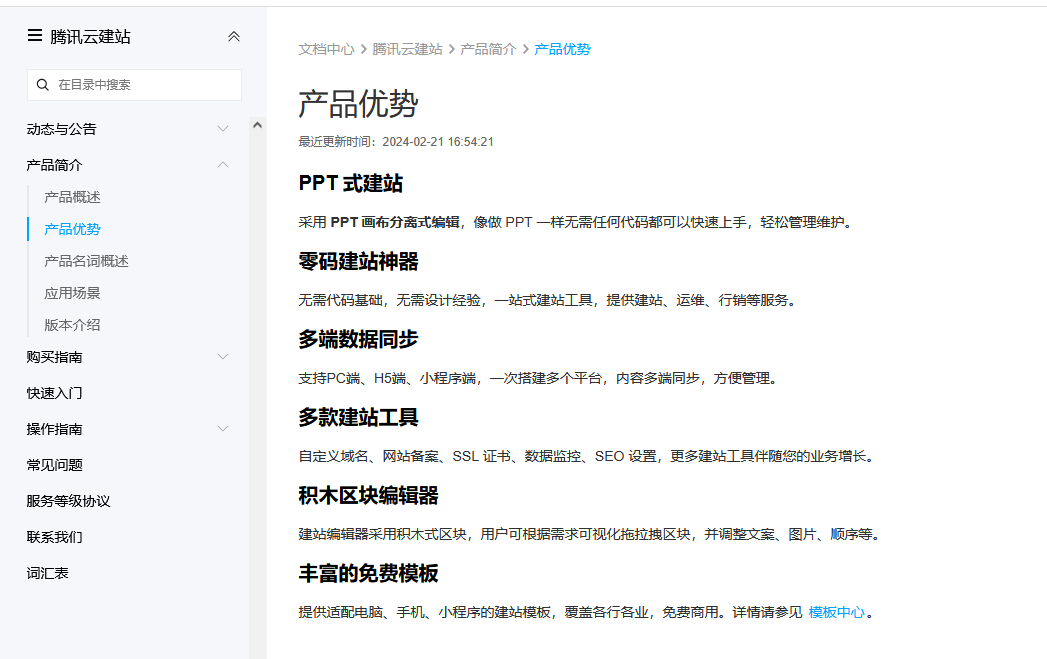The width and height of the screenshot is (1047, 659).
Task: Click the 多端数据同步 heading
Action: (359, 340)
